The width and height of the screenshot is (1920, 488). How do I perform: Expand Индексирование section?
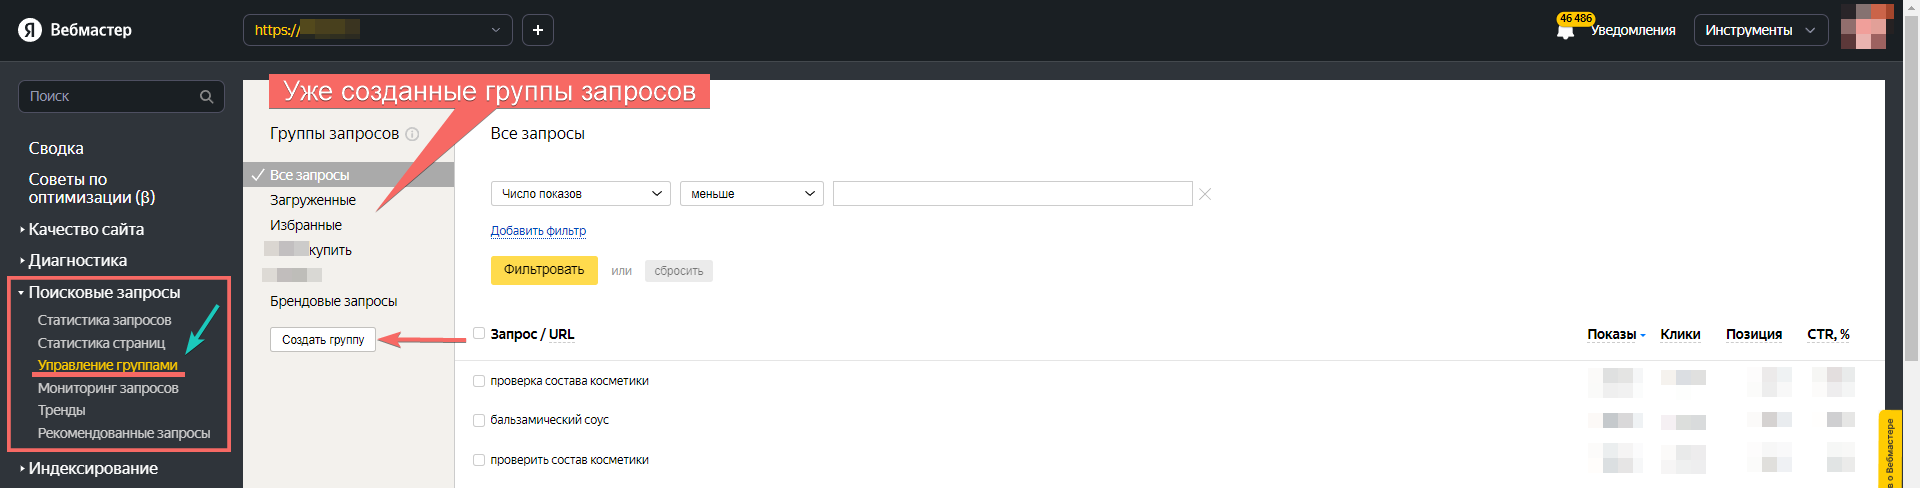(93, 468)
